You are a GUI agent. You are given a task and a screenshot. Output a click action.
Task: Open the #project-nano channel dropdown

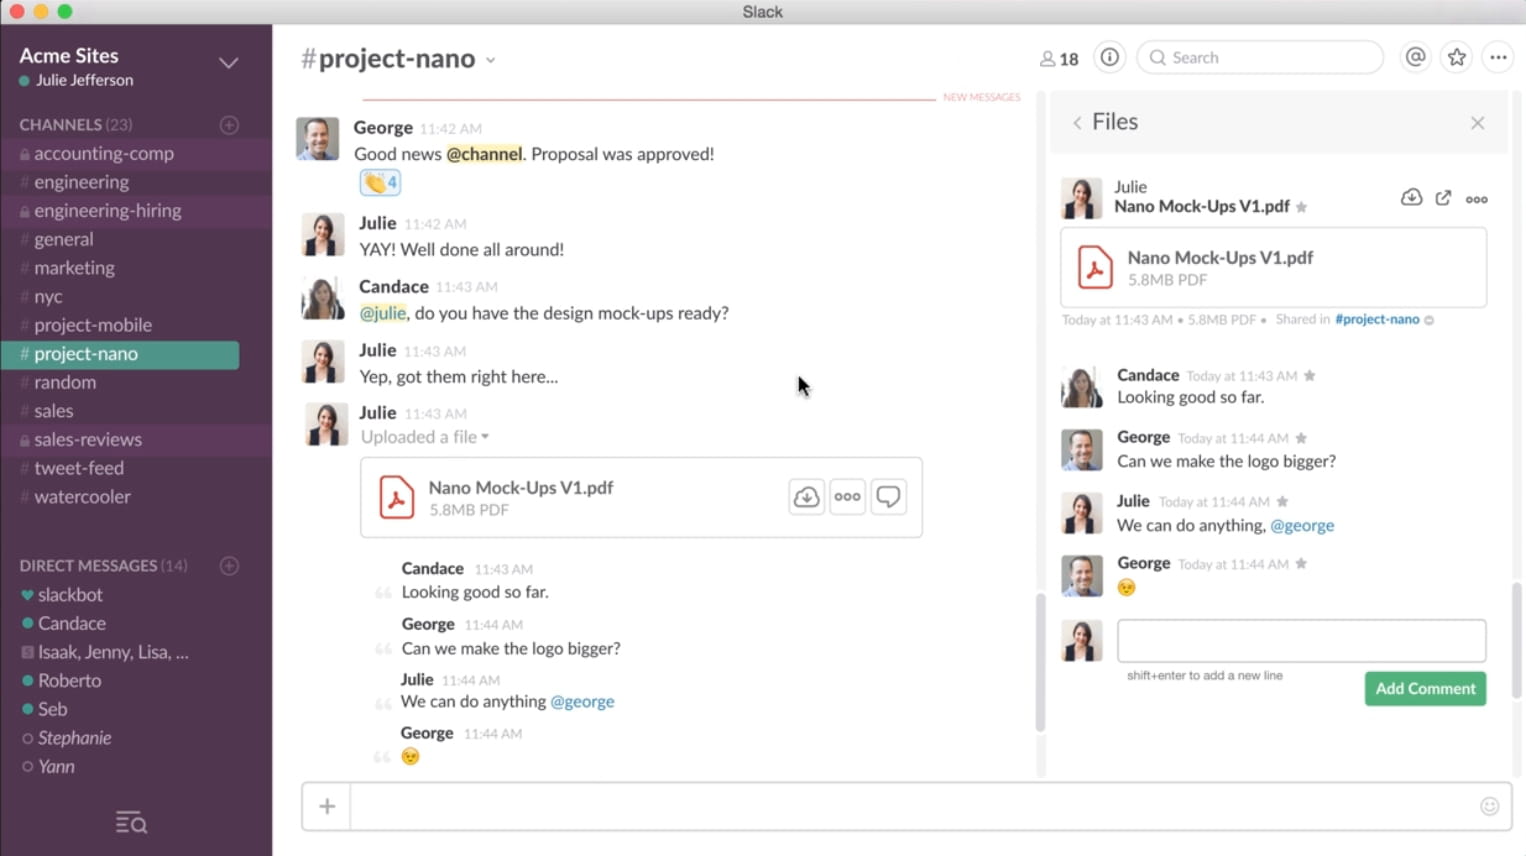pos(490,60)
